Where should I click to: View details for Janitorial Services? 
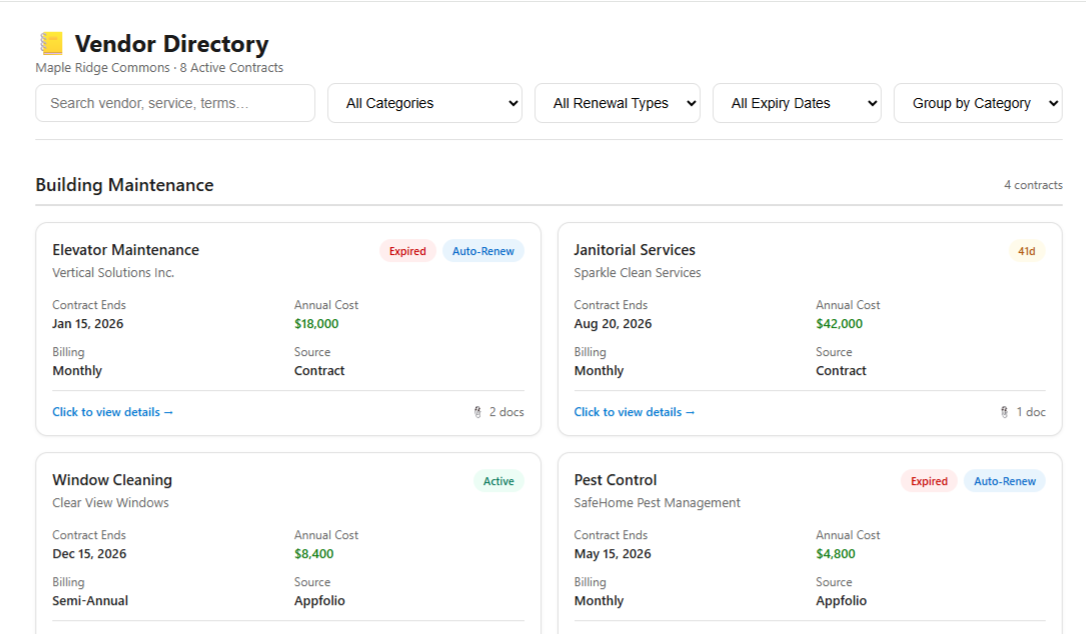(x=634, y=412)
